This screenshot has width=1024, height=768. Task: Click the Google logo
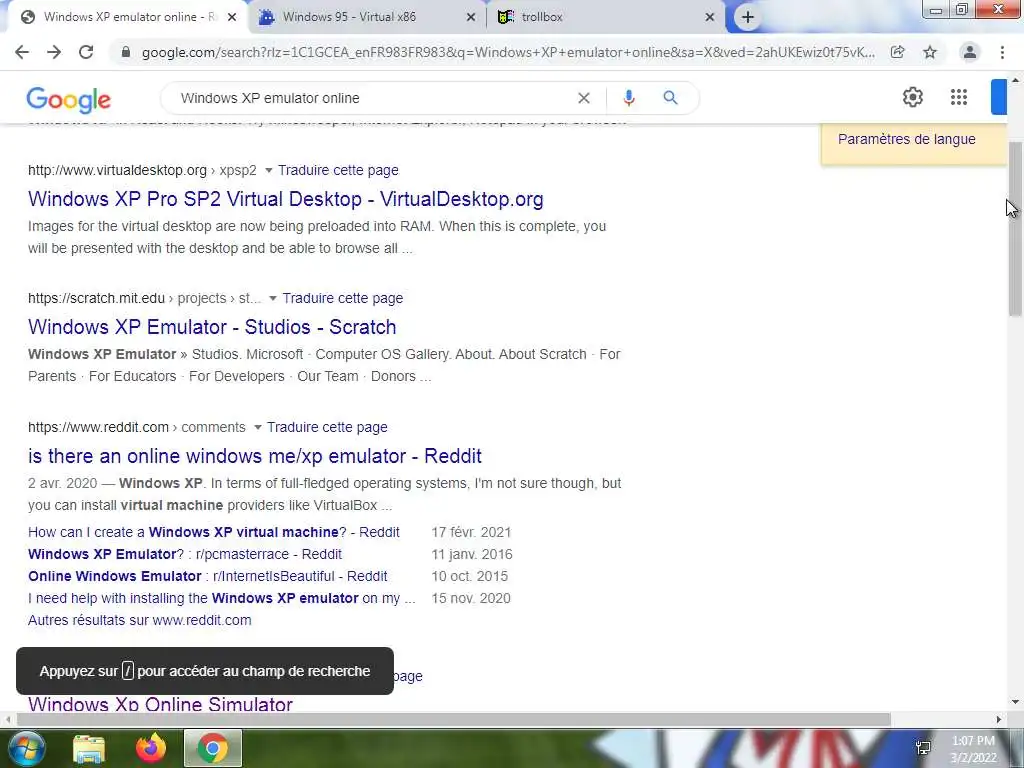point(69,99)
